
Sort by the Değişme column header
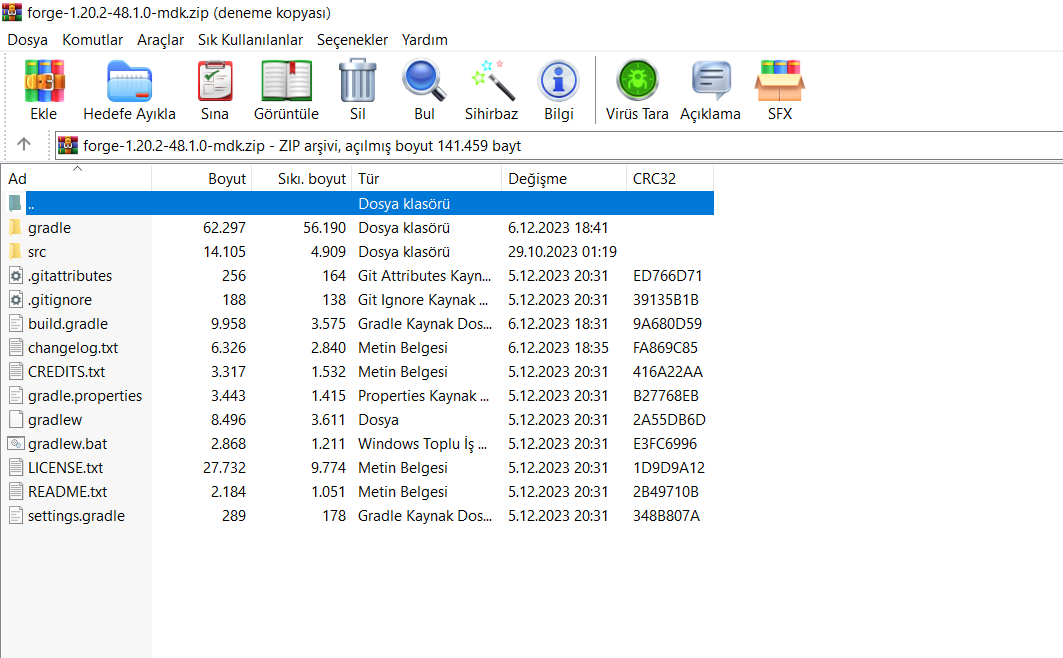click(564, 178)
